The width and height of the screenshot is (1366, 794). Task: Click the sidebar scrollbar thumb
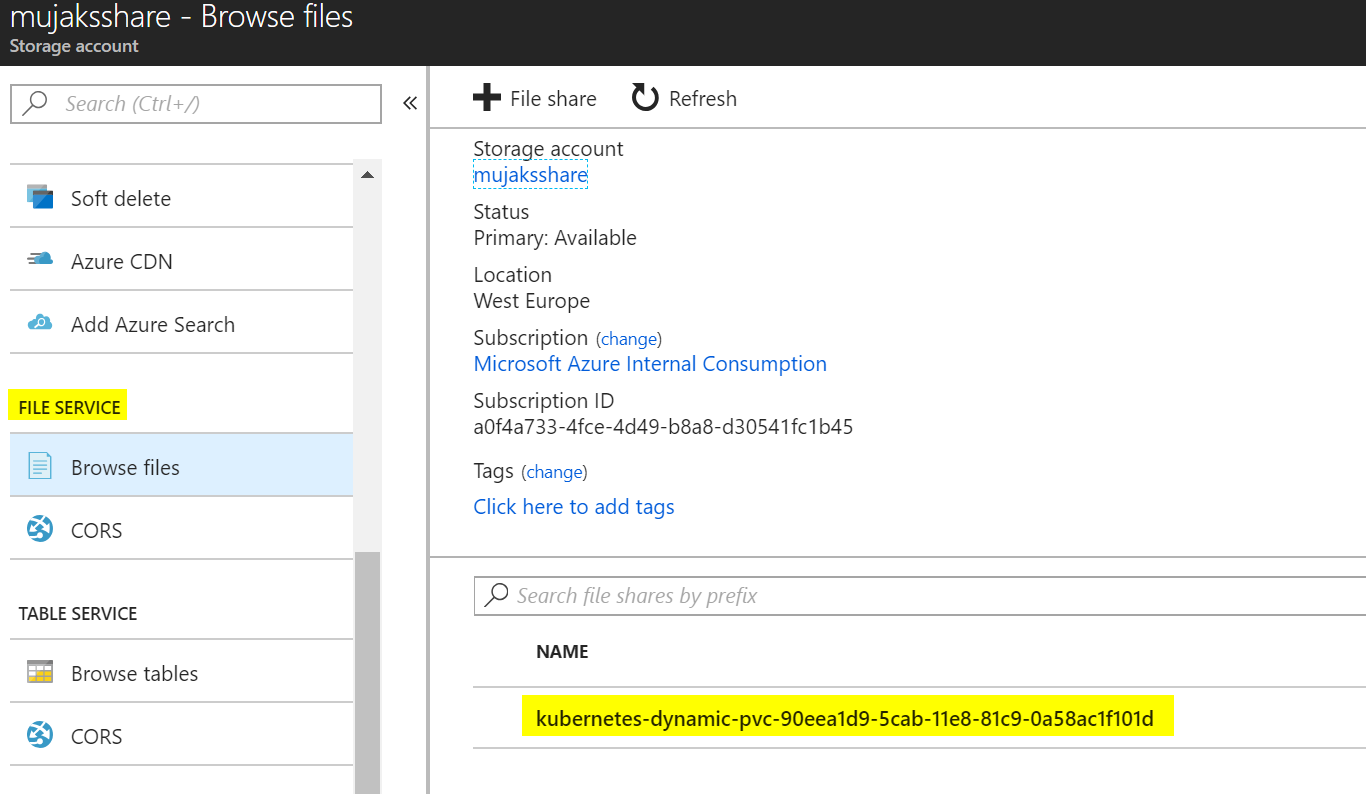tap(367, 672)
